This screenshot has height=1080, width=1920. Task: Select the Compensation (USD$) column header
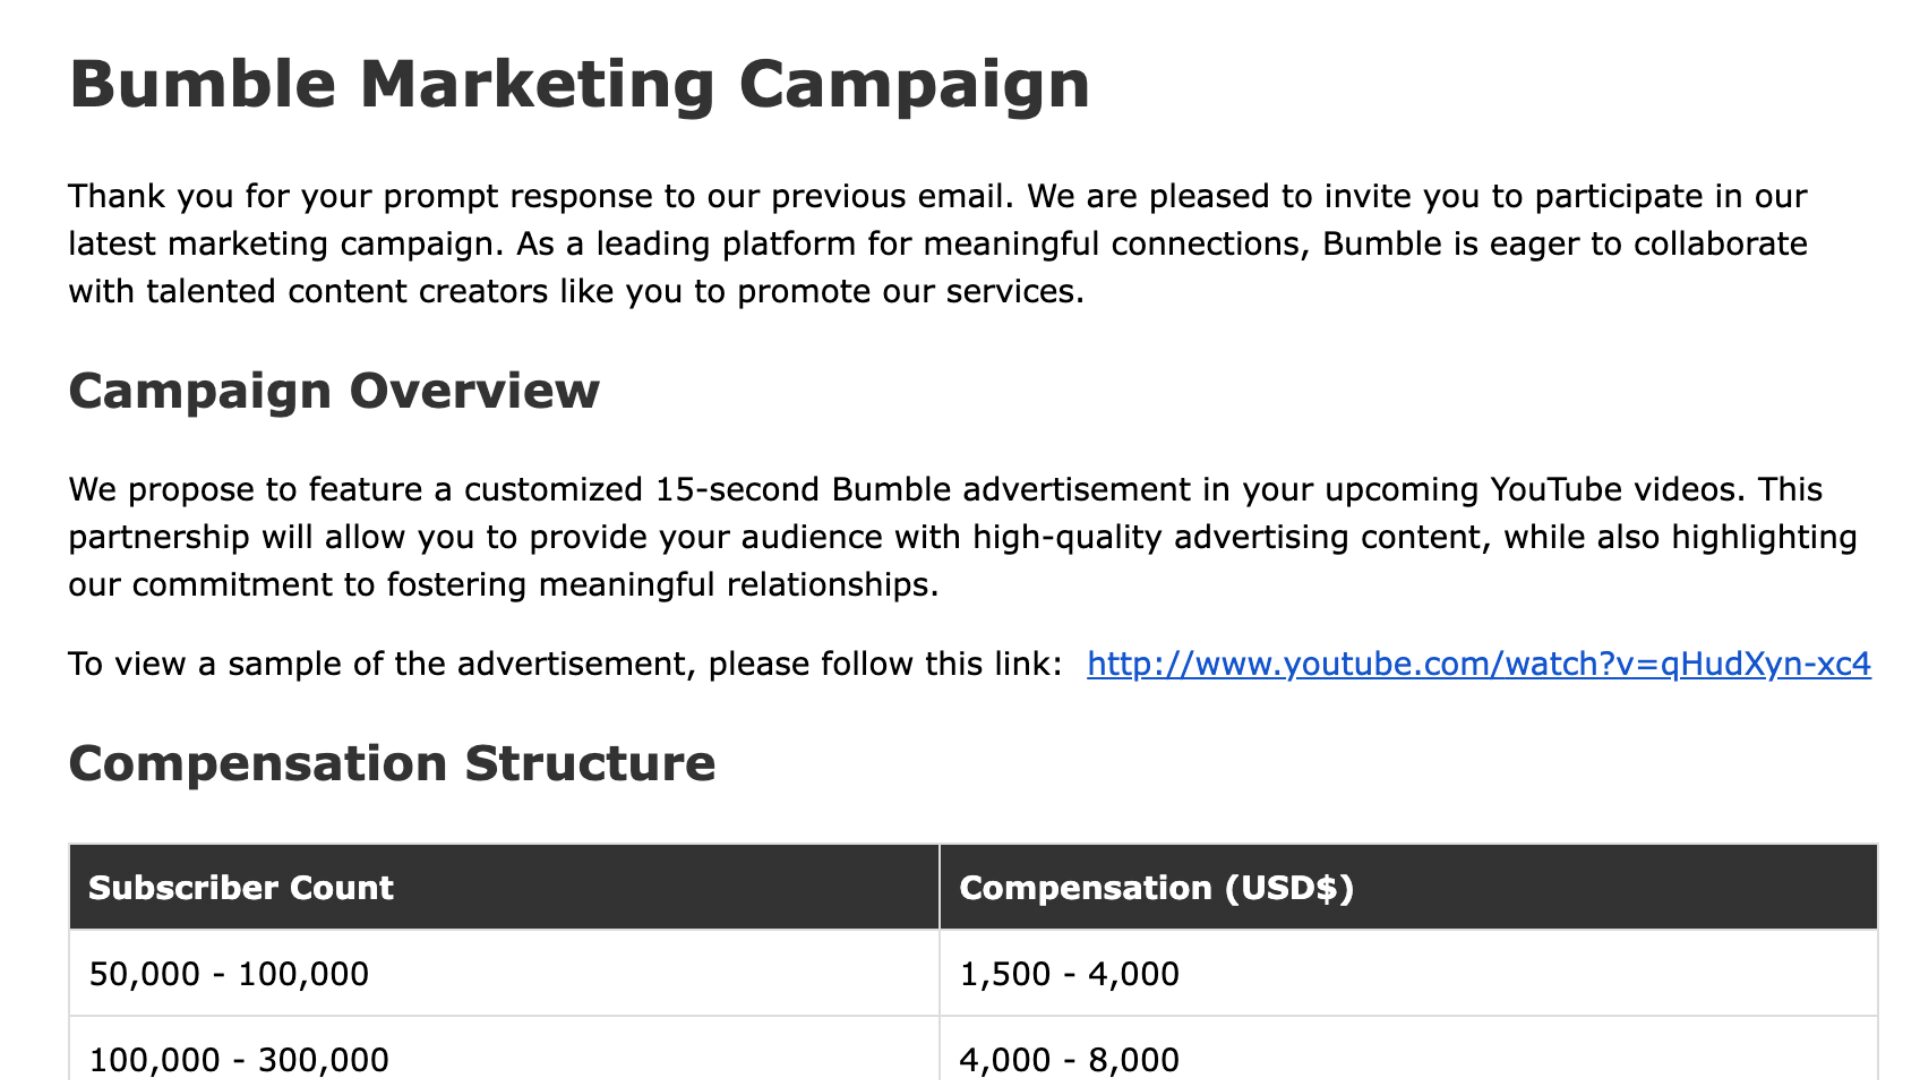pyautogui.click(x=1408, y=887)
